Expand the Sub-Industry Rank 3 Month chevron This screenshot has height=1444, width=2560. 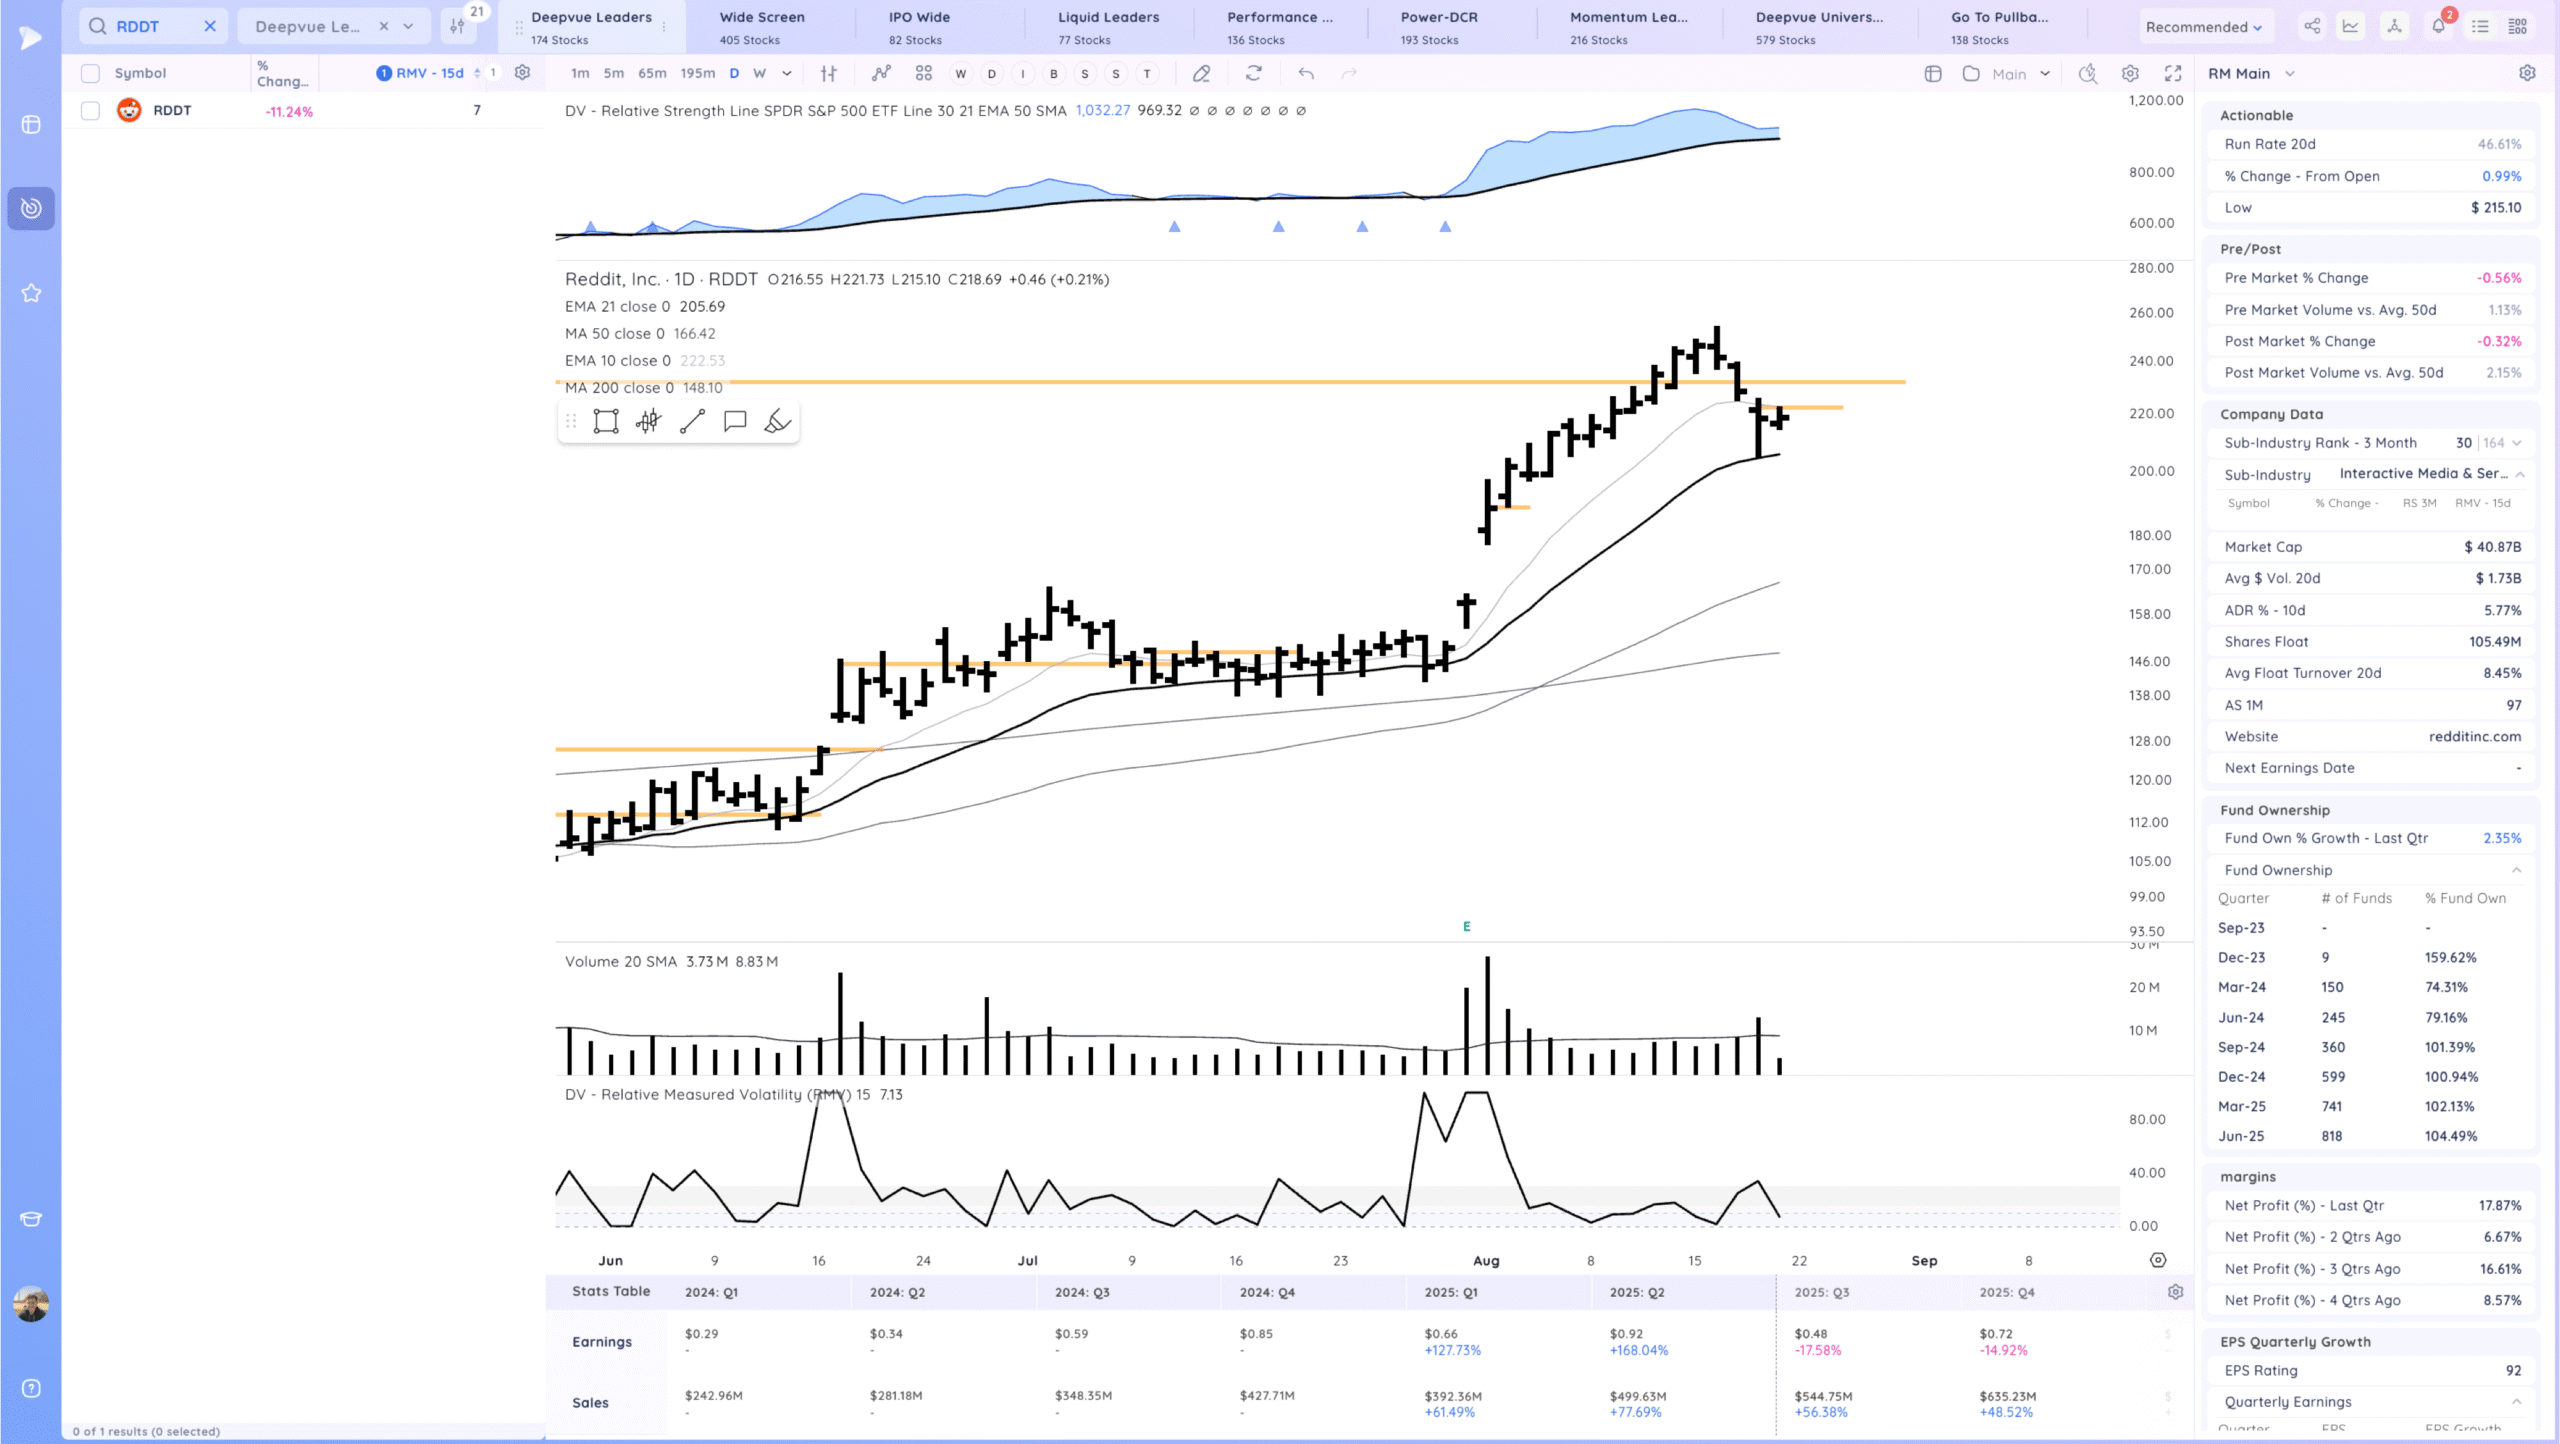pos(2517,442)
